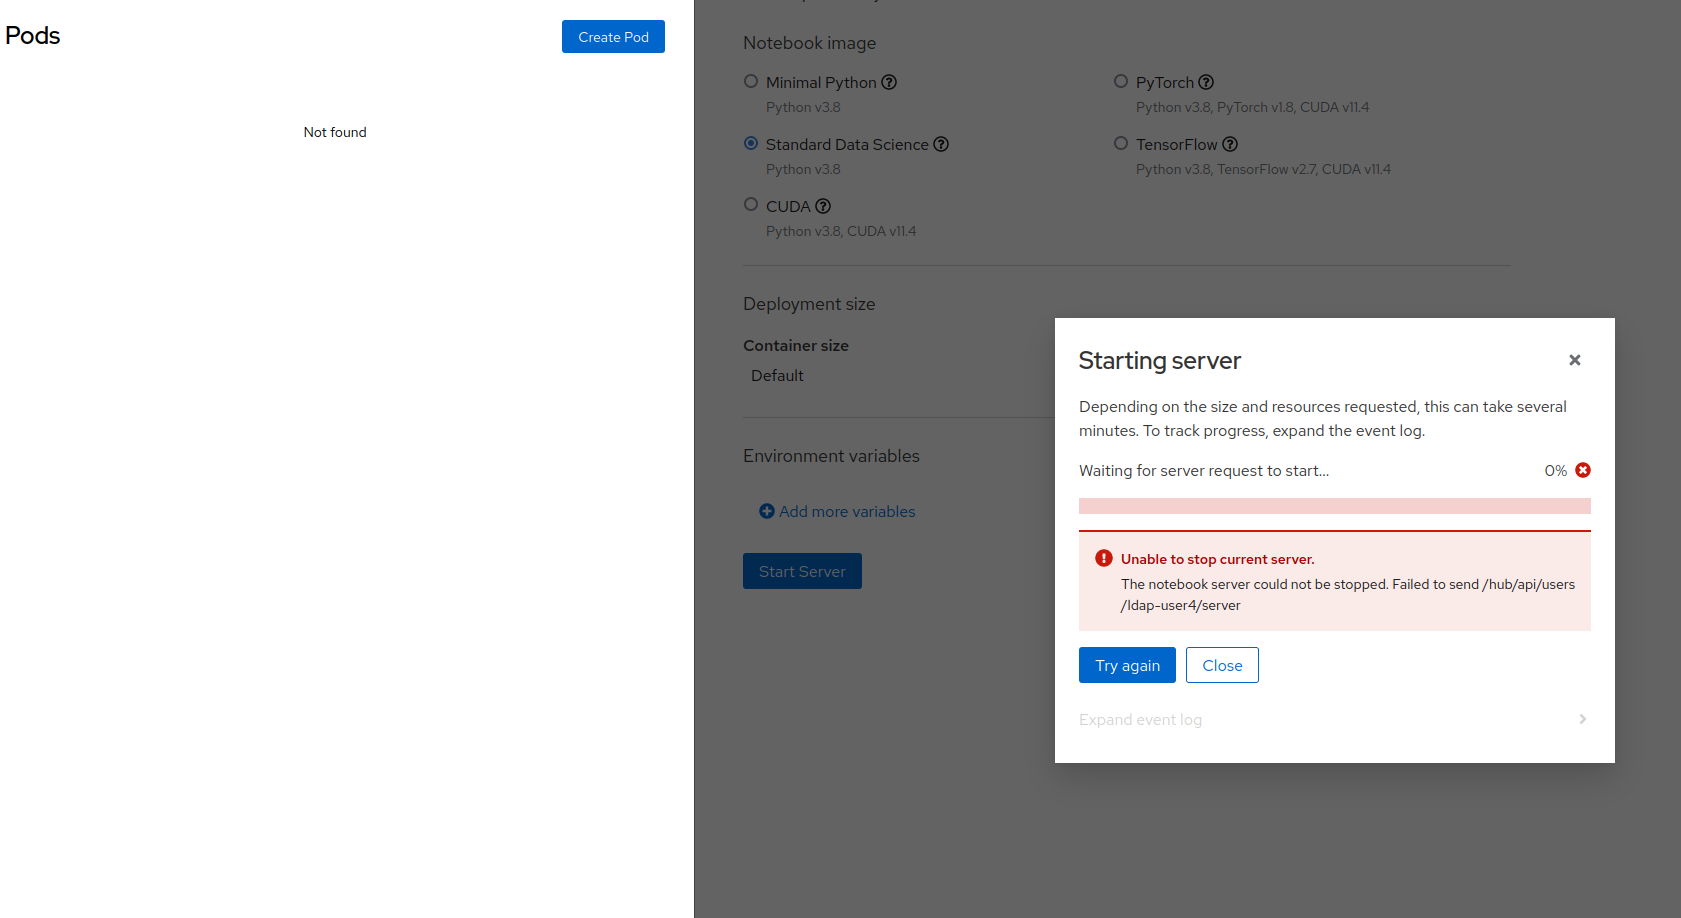Viewport: 1681px width, 918px height.
Task: Click the CUDA help icon
Action: [x=823, y=206]
